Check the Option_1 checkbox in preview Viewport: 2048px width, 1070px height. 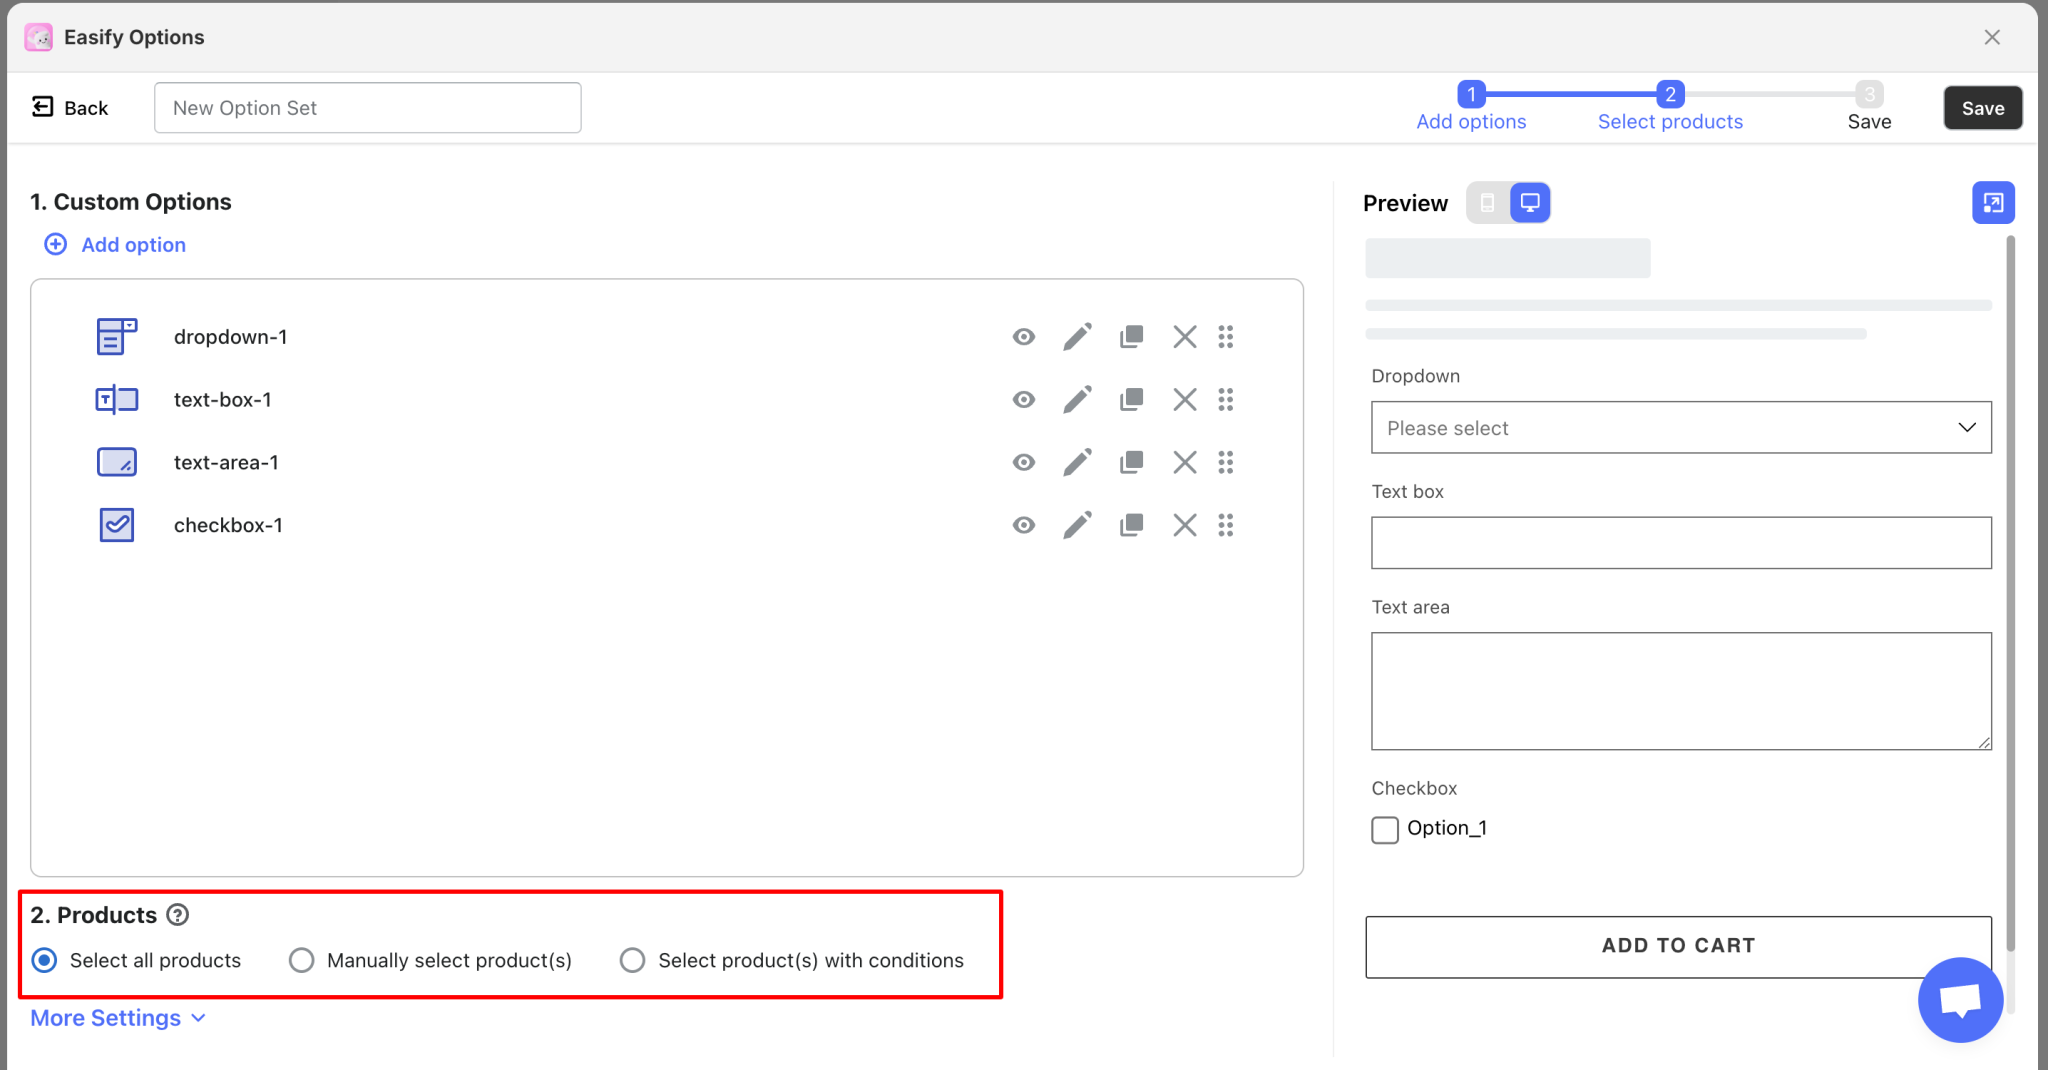coord(1384,829)
